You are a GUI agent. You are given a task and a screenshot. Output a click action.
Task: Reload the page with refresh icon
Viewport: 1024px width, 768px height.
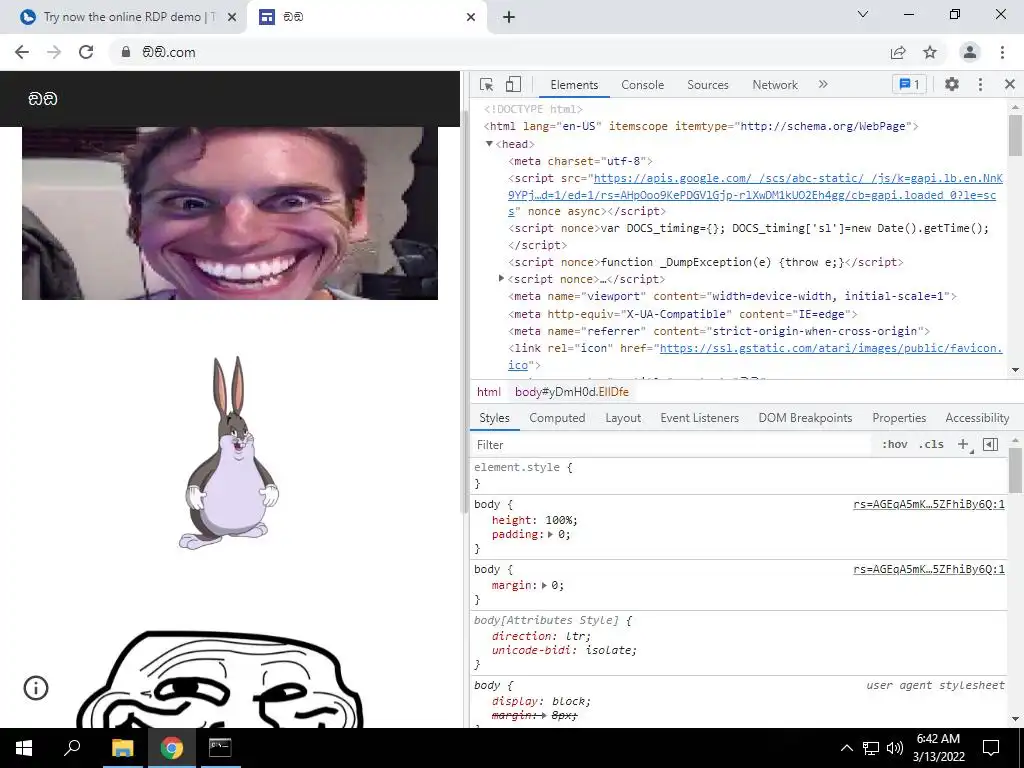[86, 52]
